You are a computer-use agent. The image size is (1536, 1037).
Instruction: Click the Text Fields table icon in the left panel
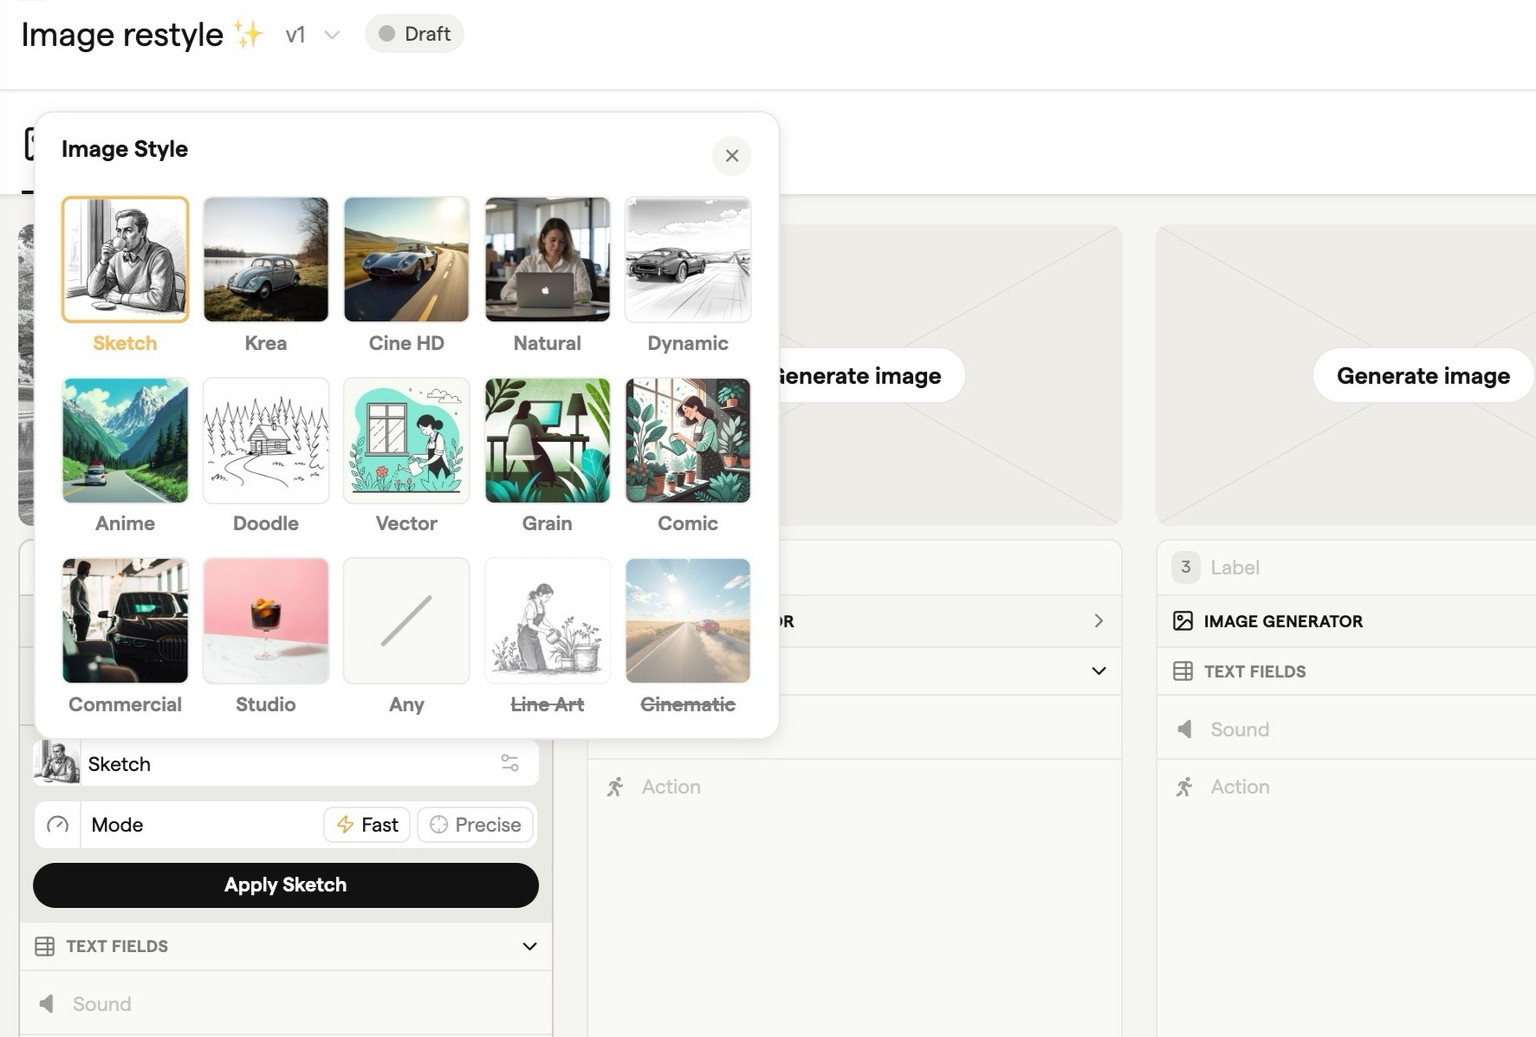[45, 946]
